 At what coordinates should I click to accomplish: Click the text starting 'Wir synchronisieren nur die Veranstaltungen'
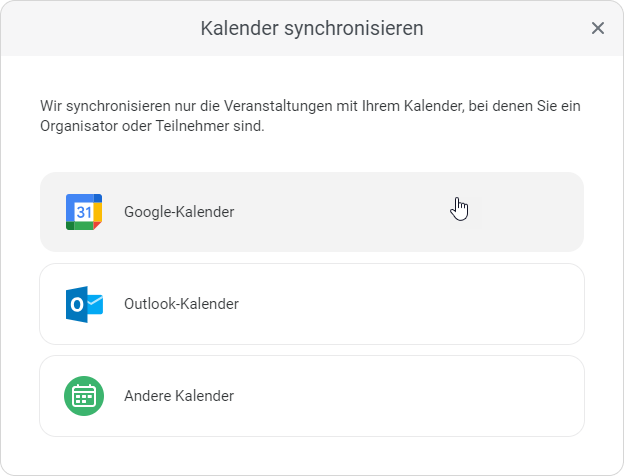tap(310, 116)
